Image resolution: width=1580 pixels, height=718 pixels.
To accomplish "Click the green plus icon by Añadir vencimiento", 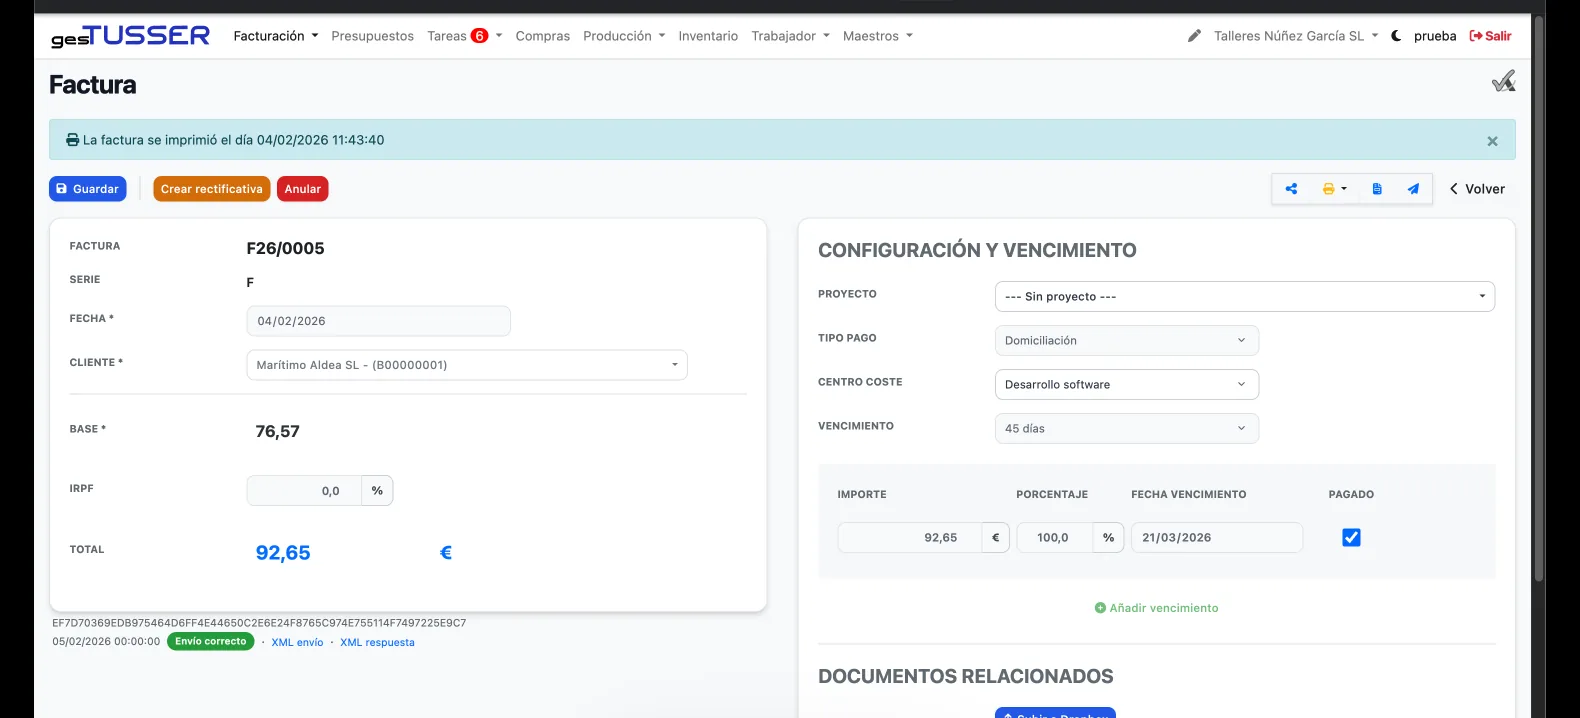I will click(x=1100, y=608).
